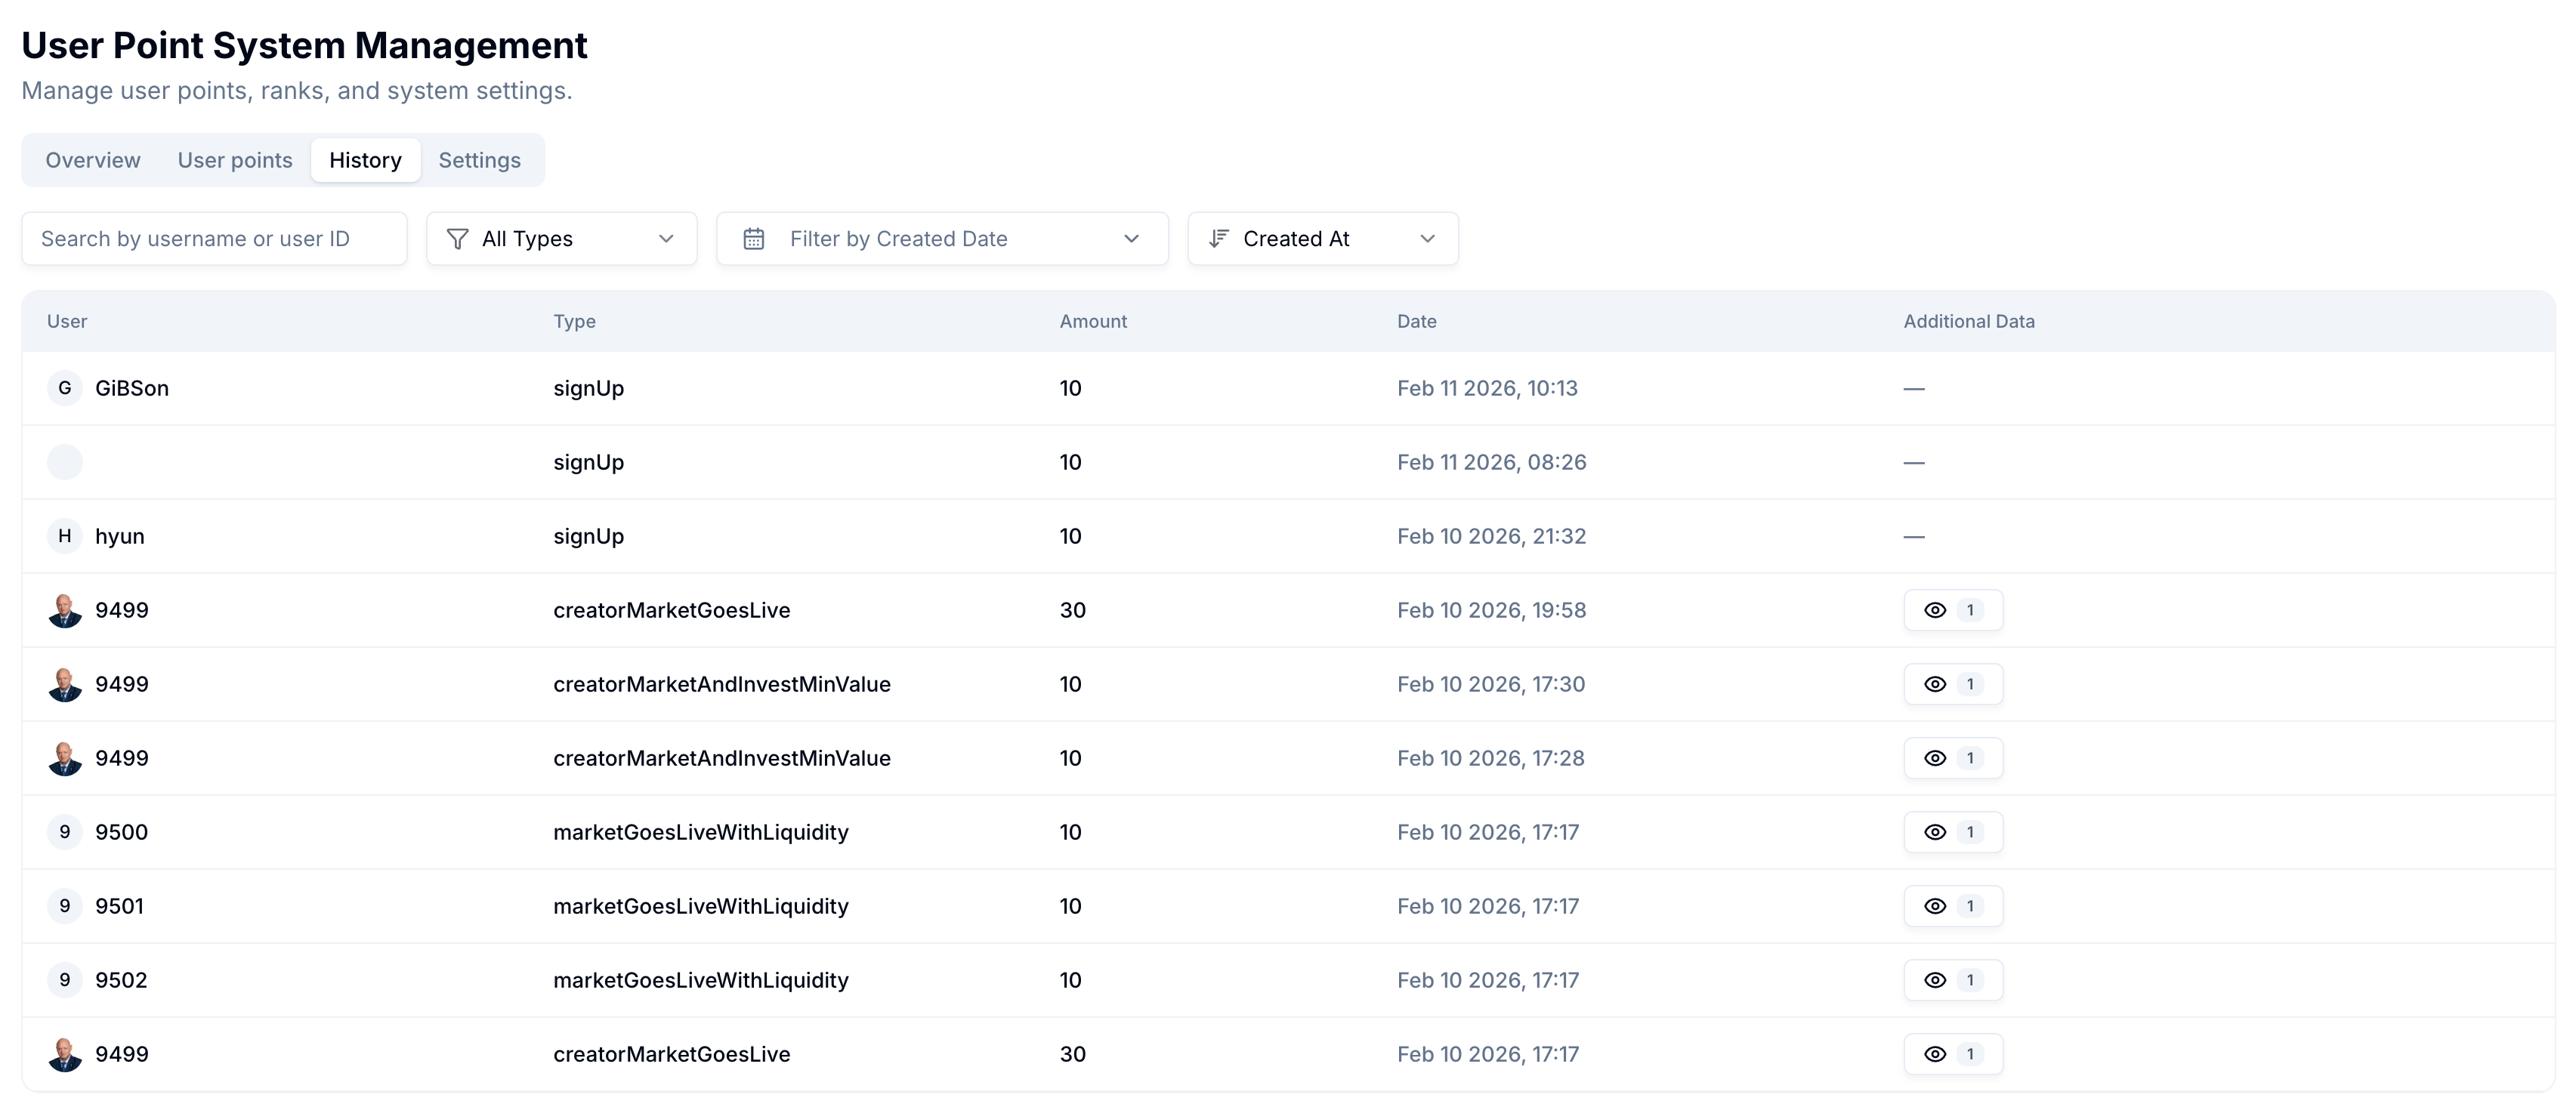This screenshot has width=2576, height=1110.
Task: Click the blank avatar in the 08:26 row
Action: (65, 462)
